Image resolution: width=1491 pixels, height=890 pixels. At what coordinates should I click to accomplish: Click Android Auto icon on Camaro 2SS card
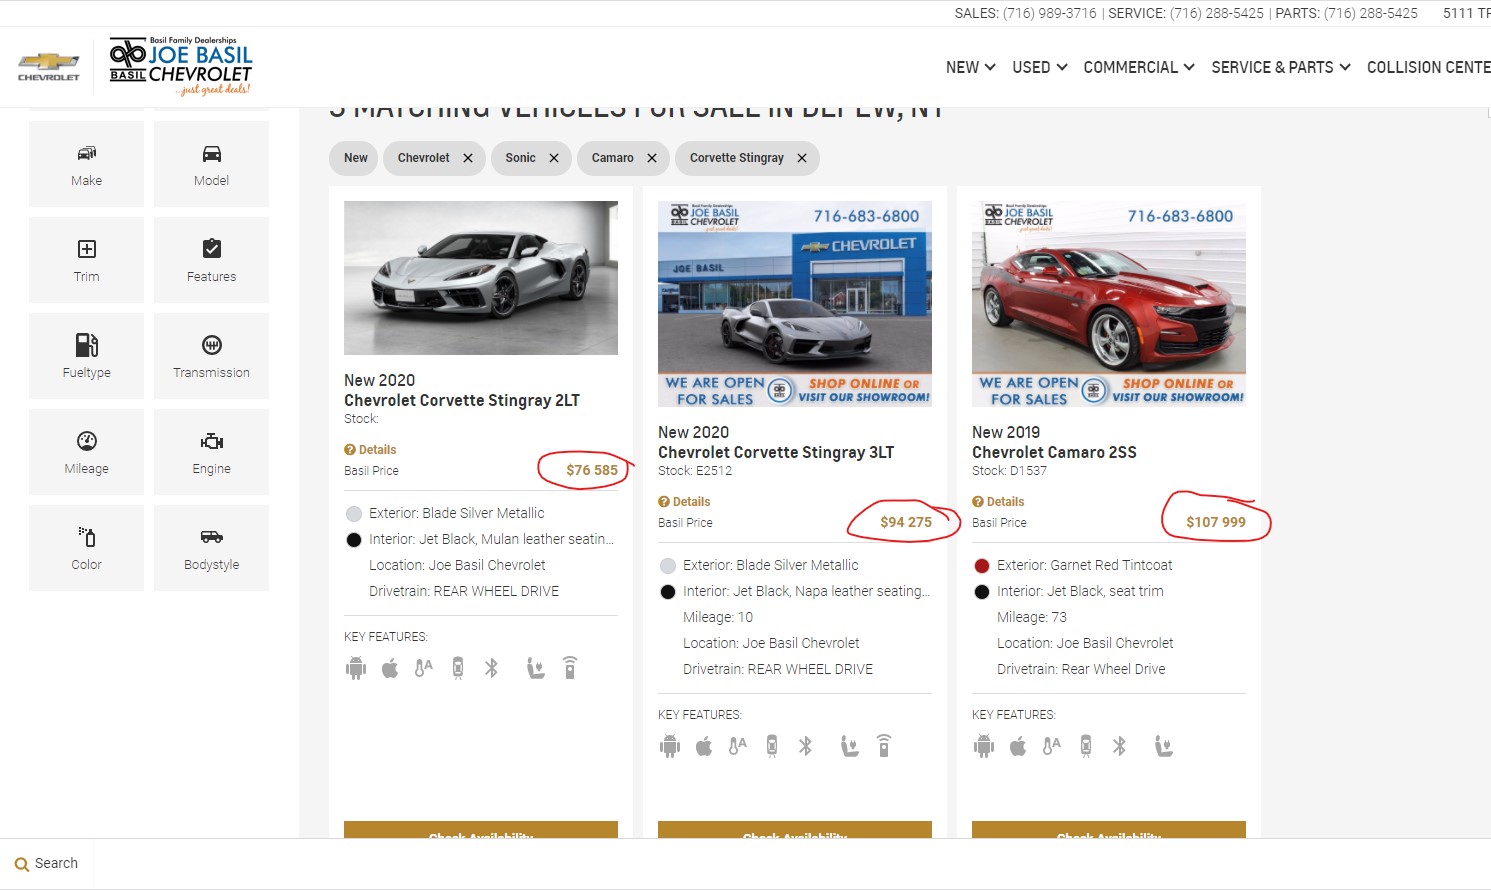click(x=984, y=746)
